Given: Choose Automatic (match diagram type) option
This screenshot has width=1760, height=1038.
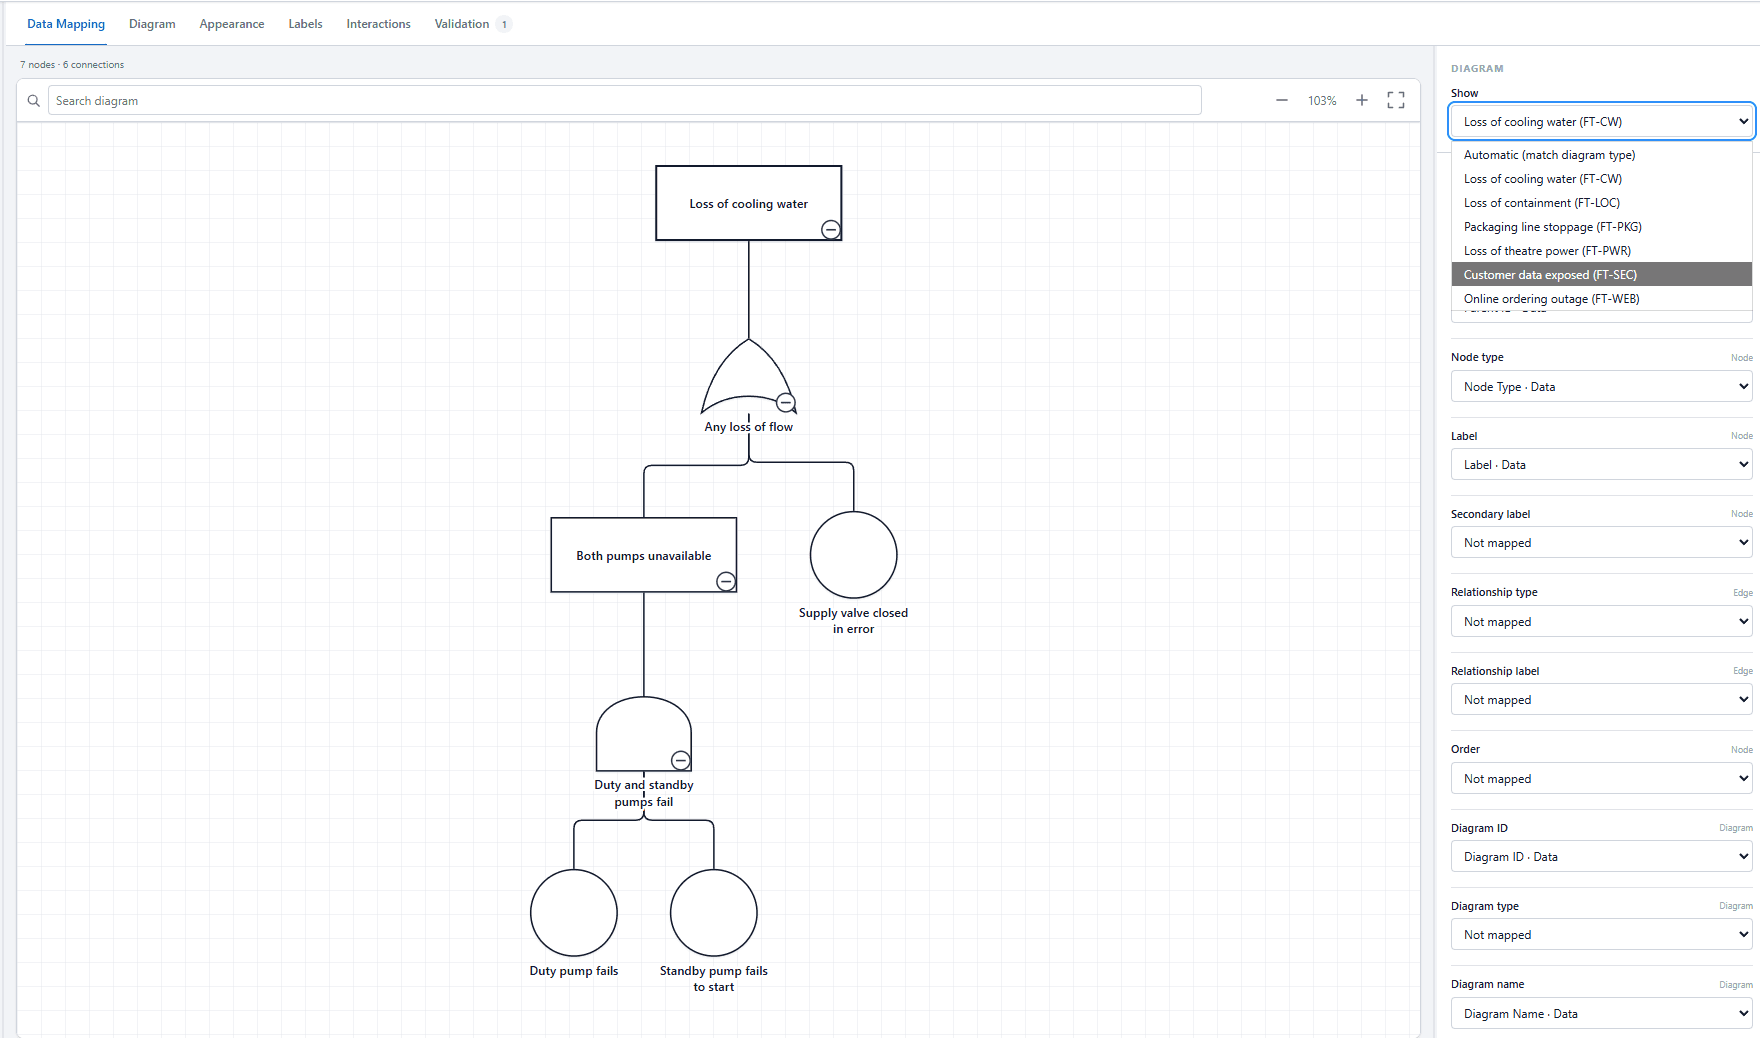Looking at the screenshot, I should point(1601,155).
